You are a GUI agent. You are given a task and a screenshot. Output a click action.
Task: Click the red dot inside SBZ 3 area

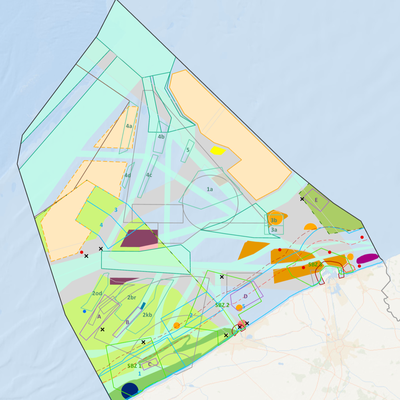coord(303,267)
